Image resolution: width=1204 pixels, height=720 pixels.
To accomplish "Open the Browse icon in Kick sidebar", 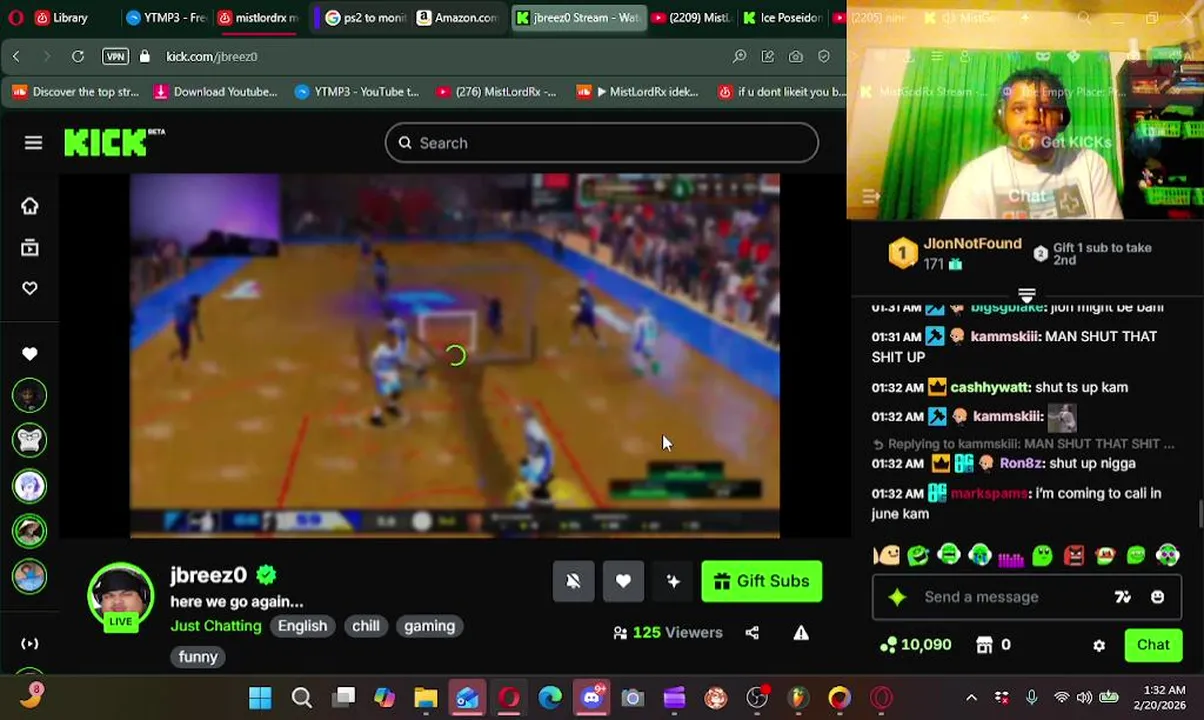I will [x=30, y=247].
